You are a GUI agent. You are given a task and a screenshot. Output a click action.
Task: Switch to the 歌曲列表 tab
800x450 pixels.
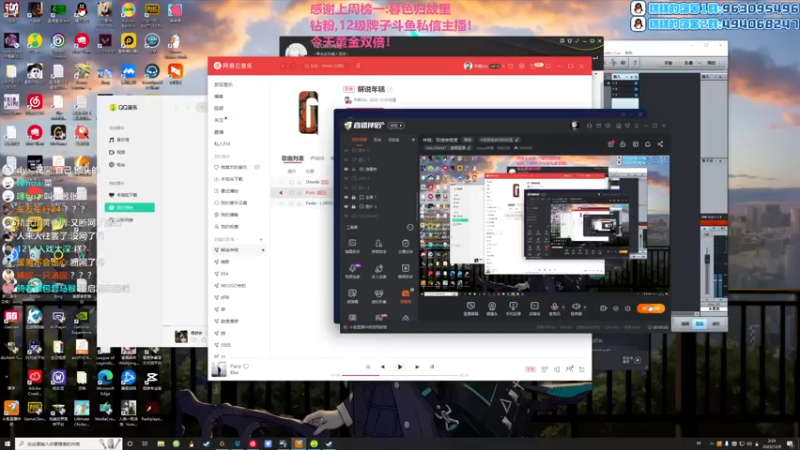292,159
